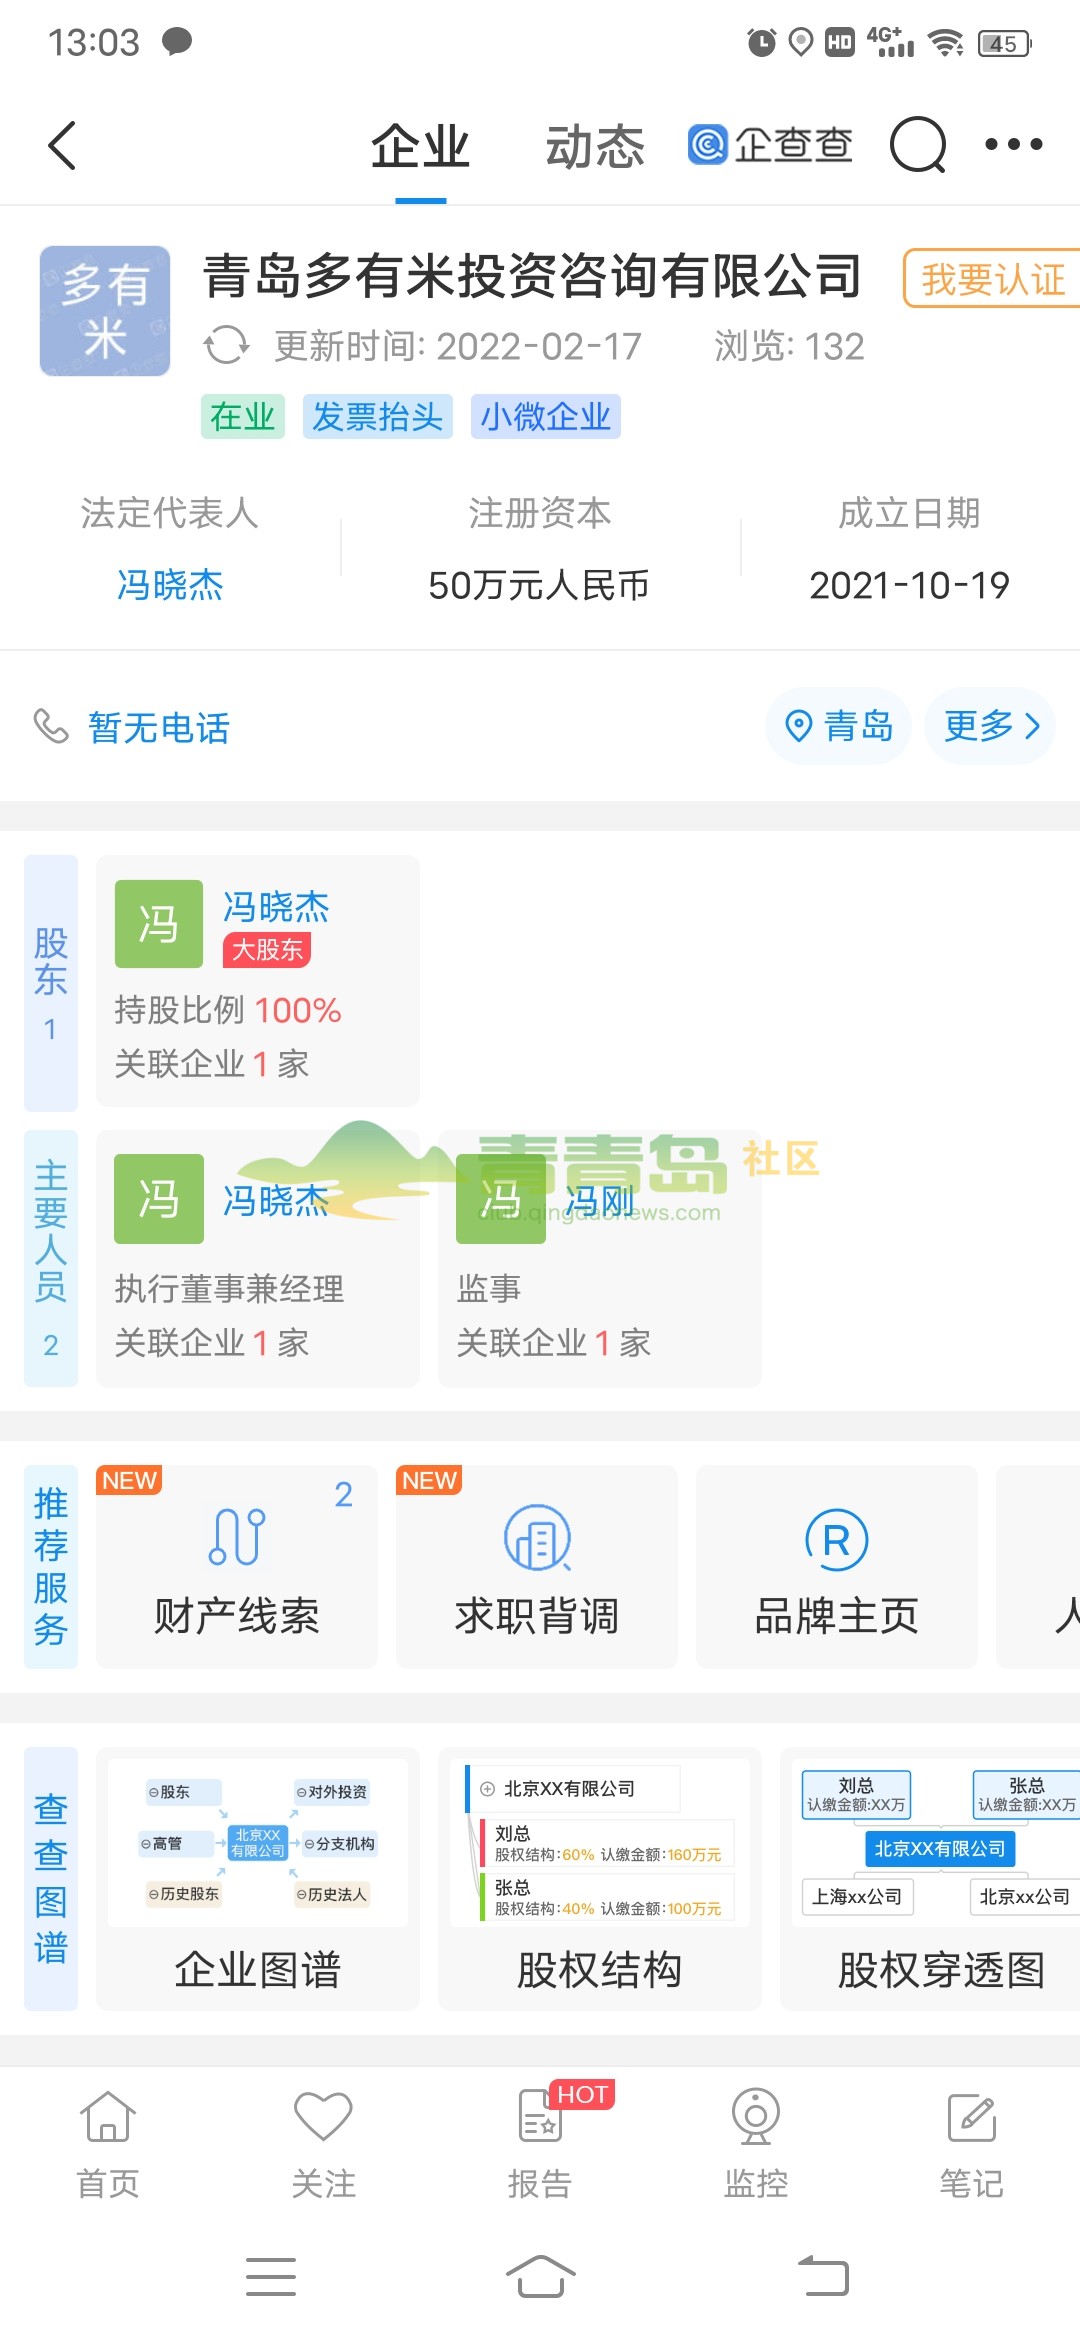Open the 报告 document icon
The width and height of the screenshot is (1080, 2340).
540,2115
